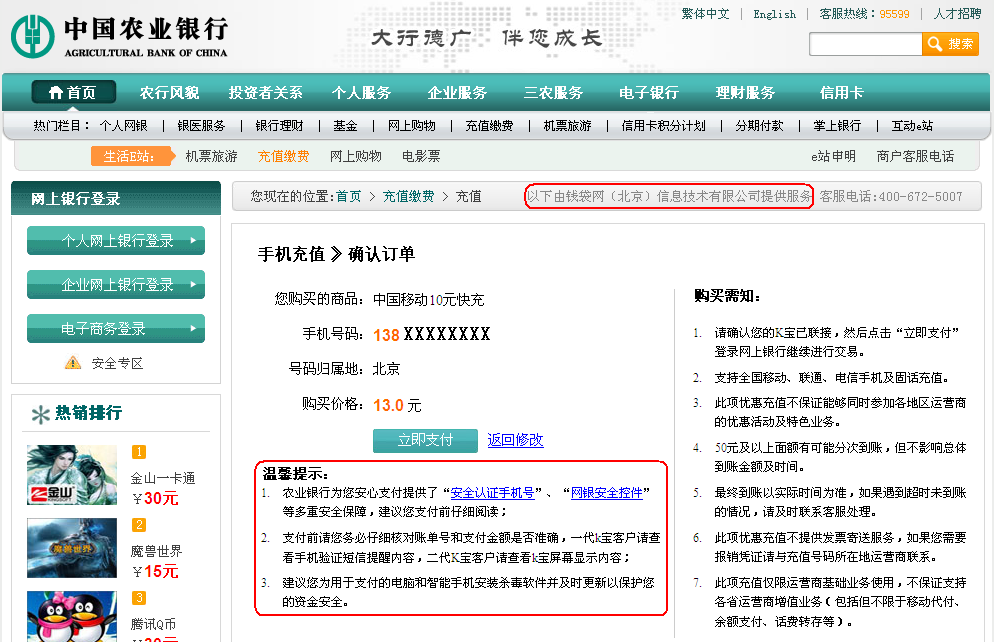
Task: Open the 三农服务 menu
Action: (553, 93)
